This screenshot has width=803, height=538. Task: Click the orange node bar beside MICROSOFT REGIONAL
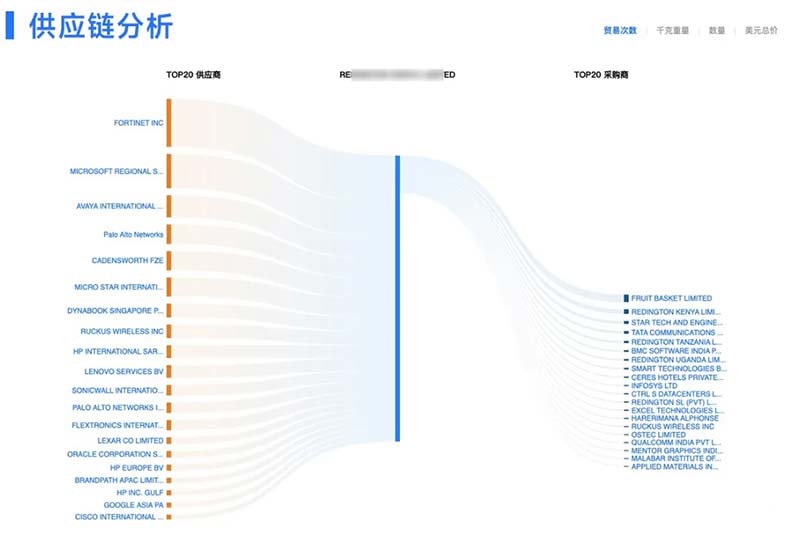(x=169, y=171)
